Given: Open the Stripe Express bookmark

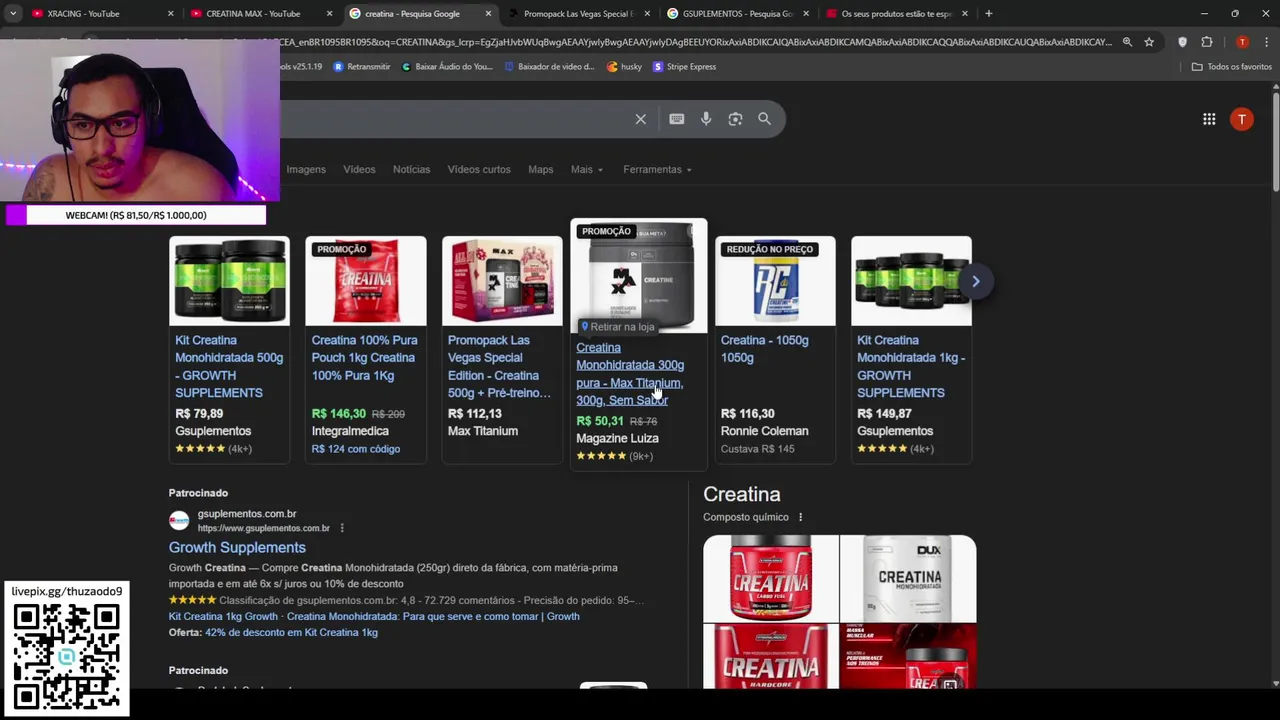Looking at the screenshot, I should pyautogui.click(x=684, y=66).
